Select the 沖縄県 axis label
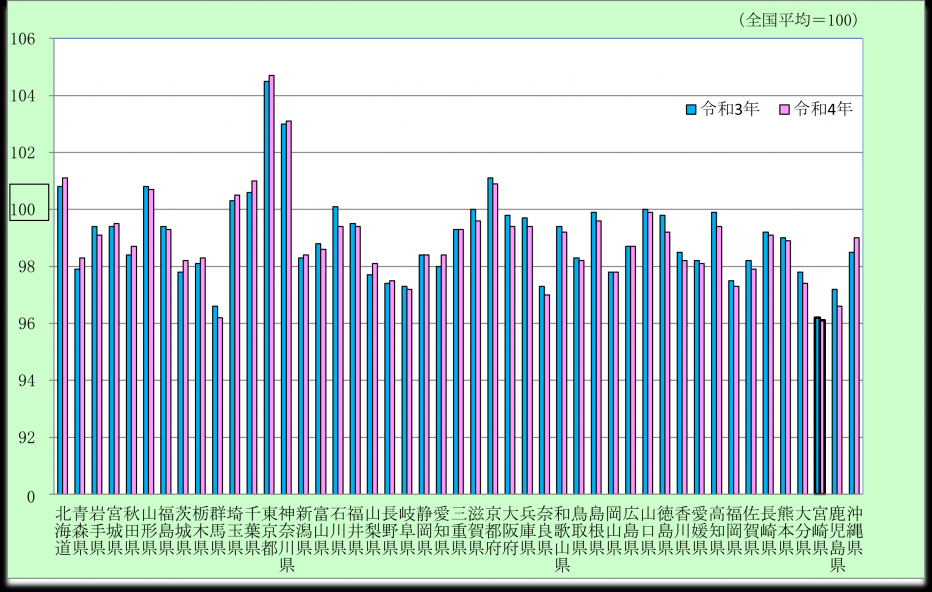Image resolution: width=932 pixels, height=592 pixels. point(855,531)
